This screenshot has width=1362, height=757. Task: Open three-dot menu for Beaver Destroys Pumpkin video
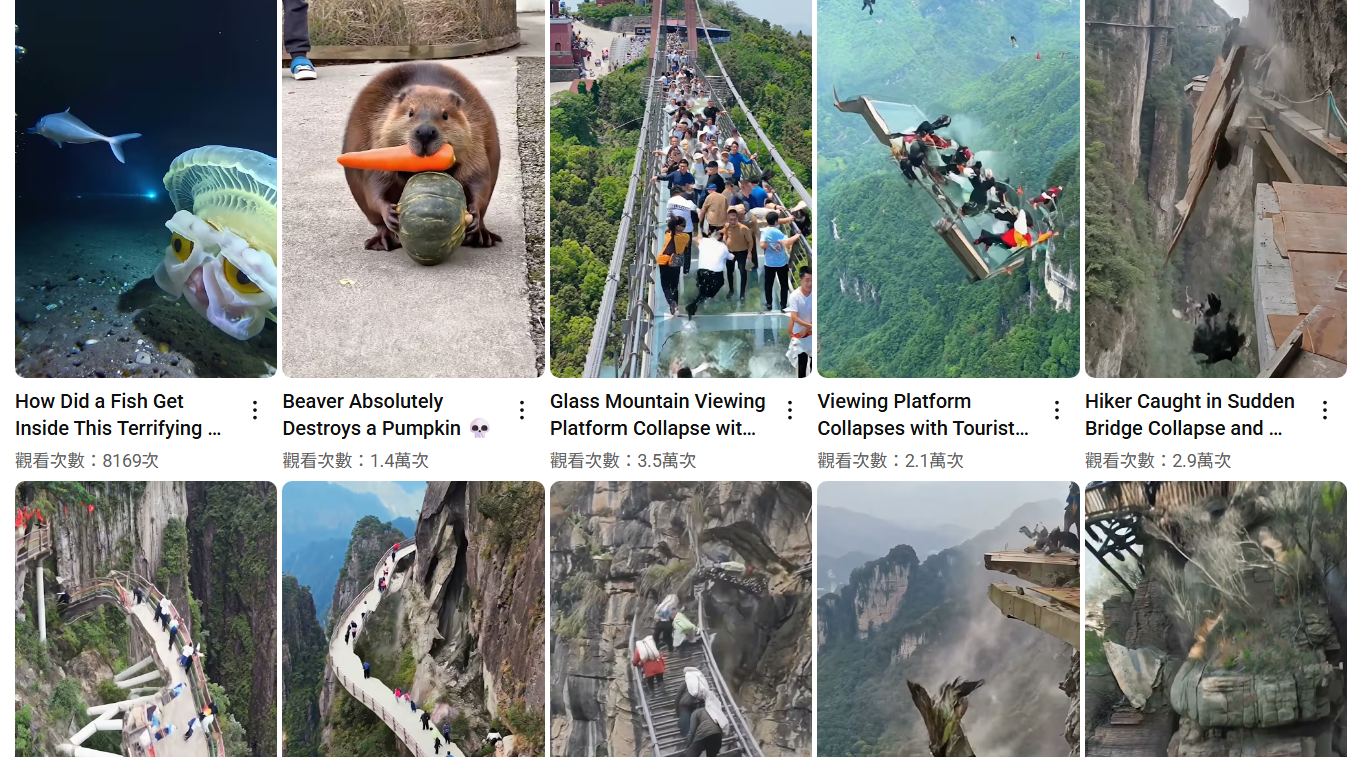tap(522, 410)
